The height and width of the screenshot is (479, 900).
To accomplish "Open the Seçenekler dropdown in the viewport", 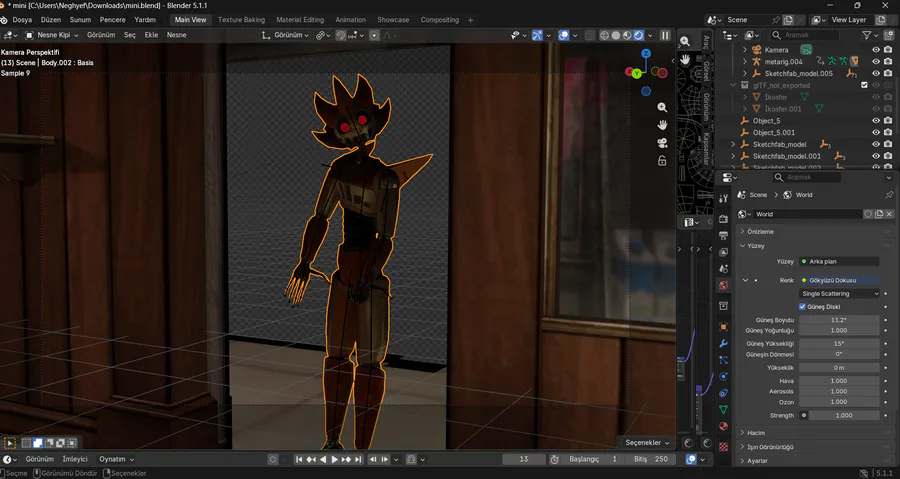I will click(647, 442).
